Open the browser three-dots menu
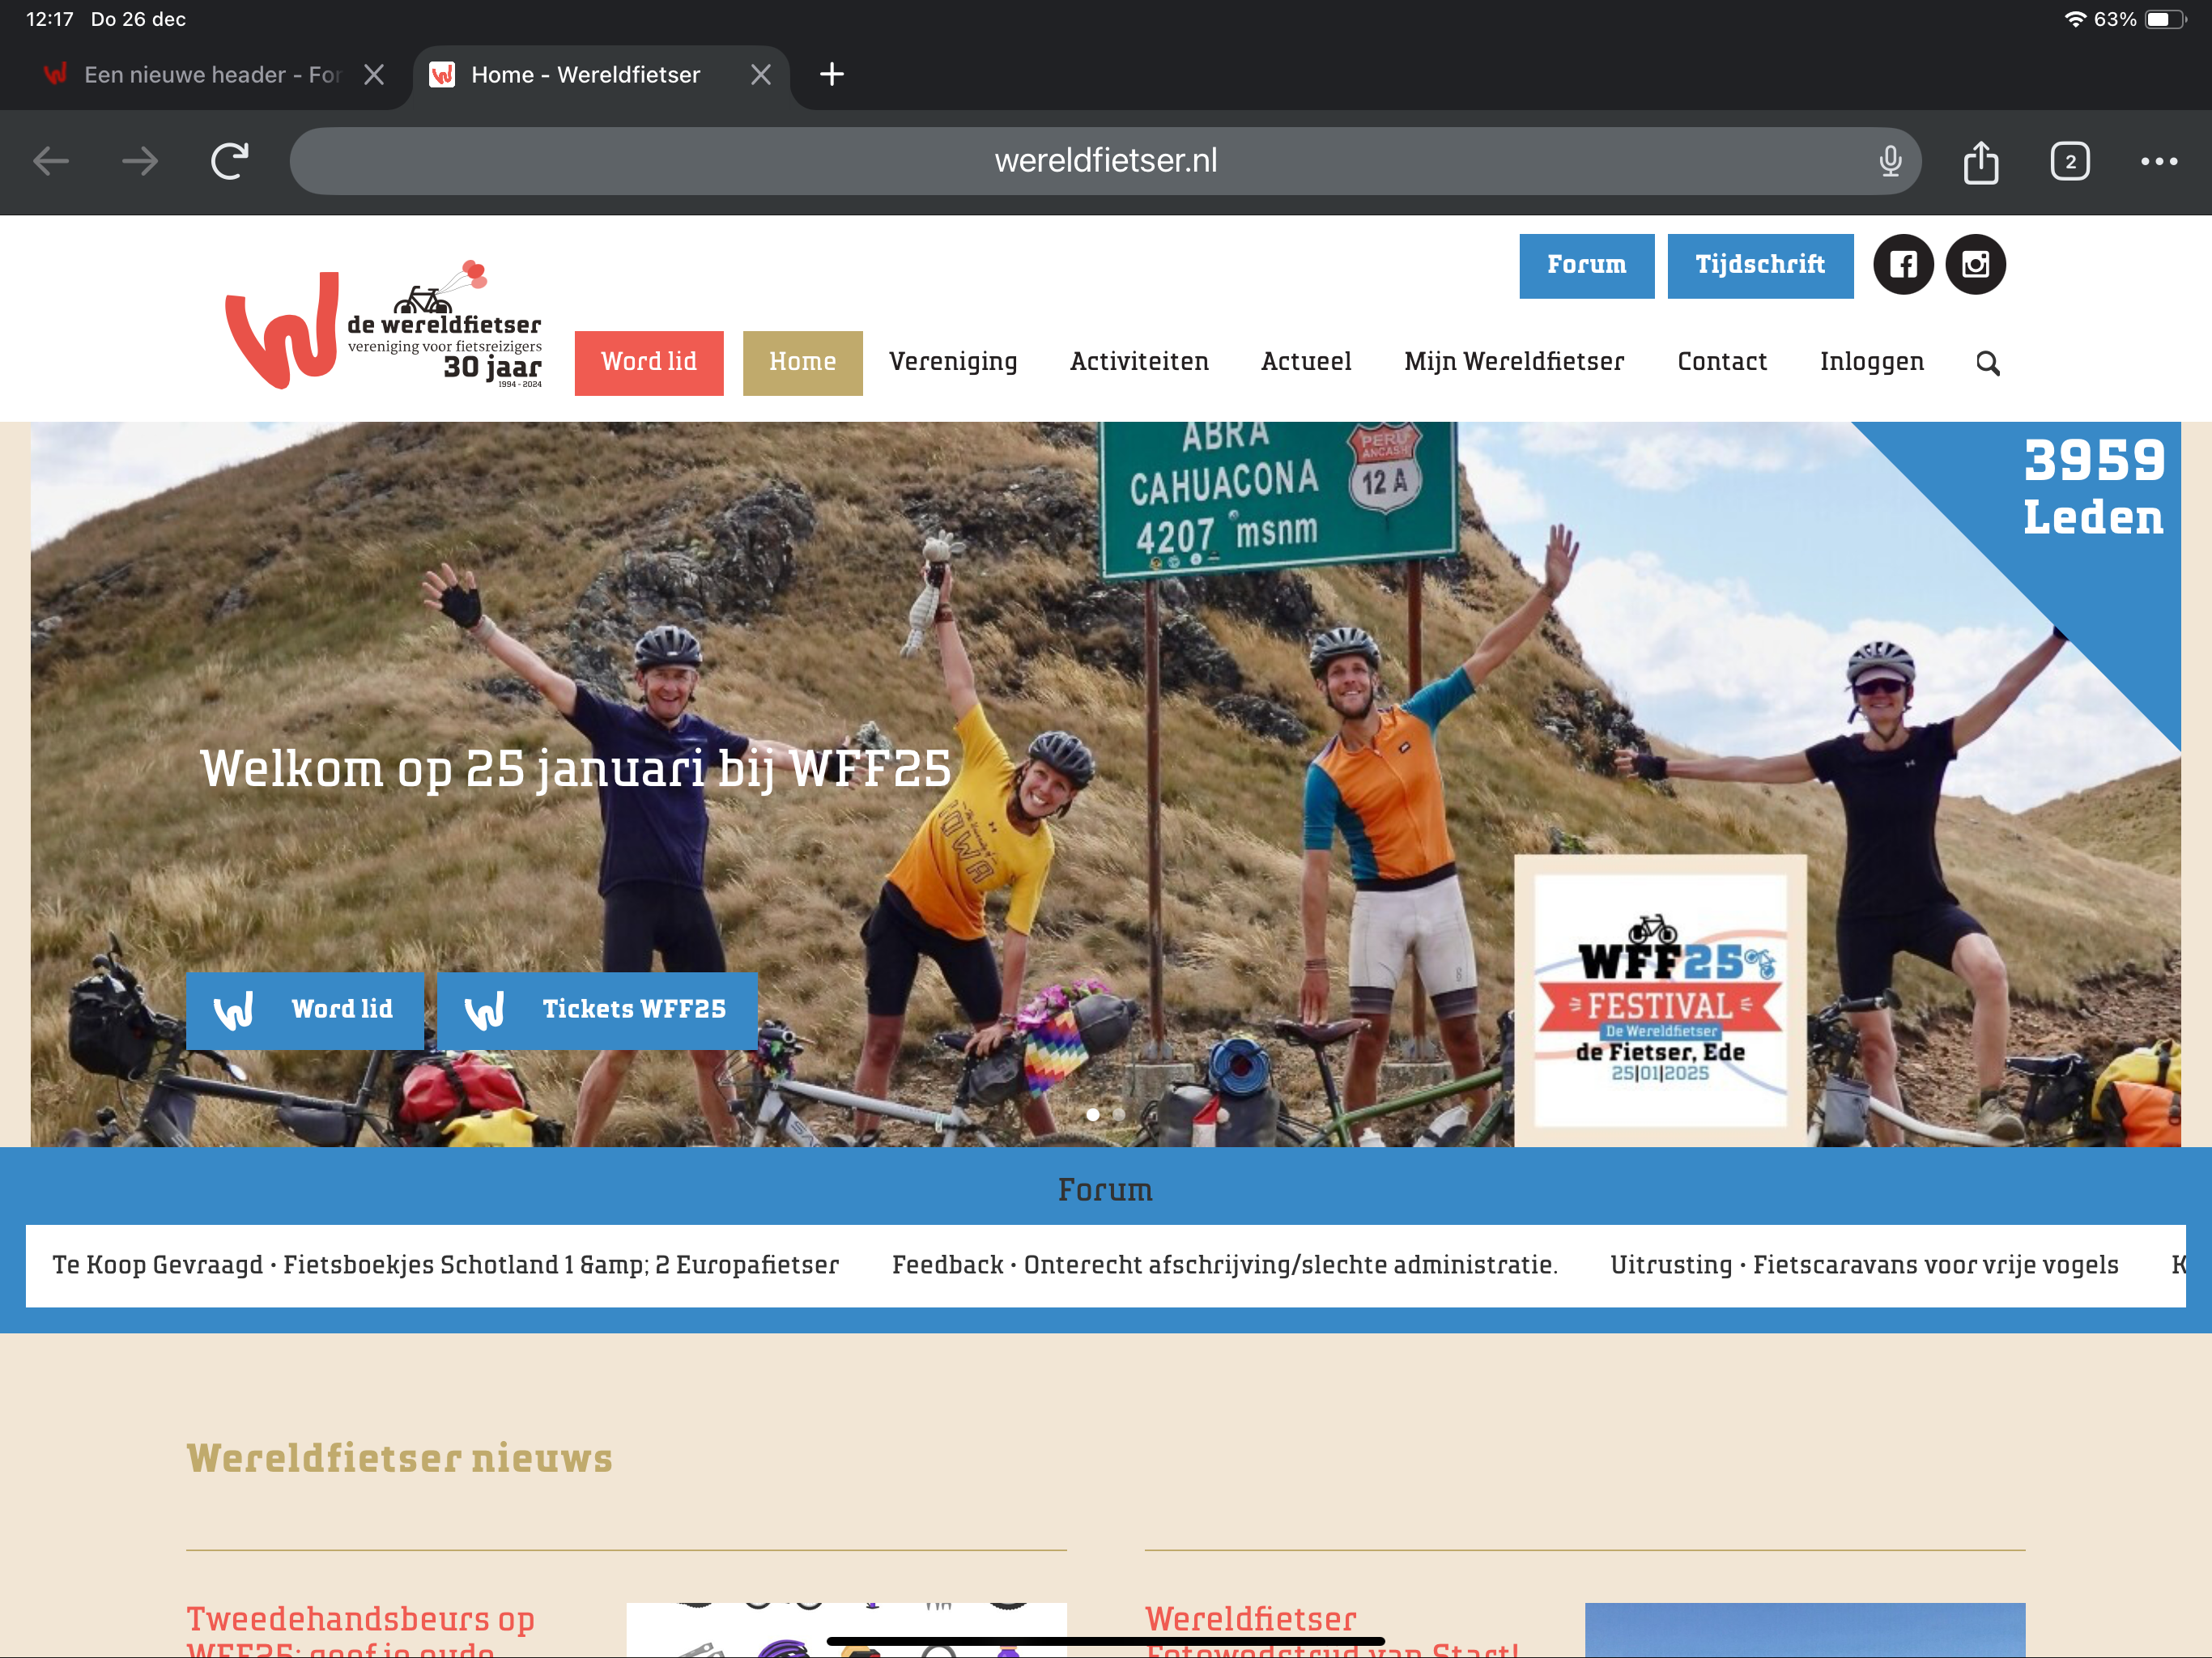Viewport: 2212px width, 1658px height. click(2158, 162)
